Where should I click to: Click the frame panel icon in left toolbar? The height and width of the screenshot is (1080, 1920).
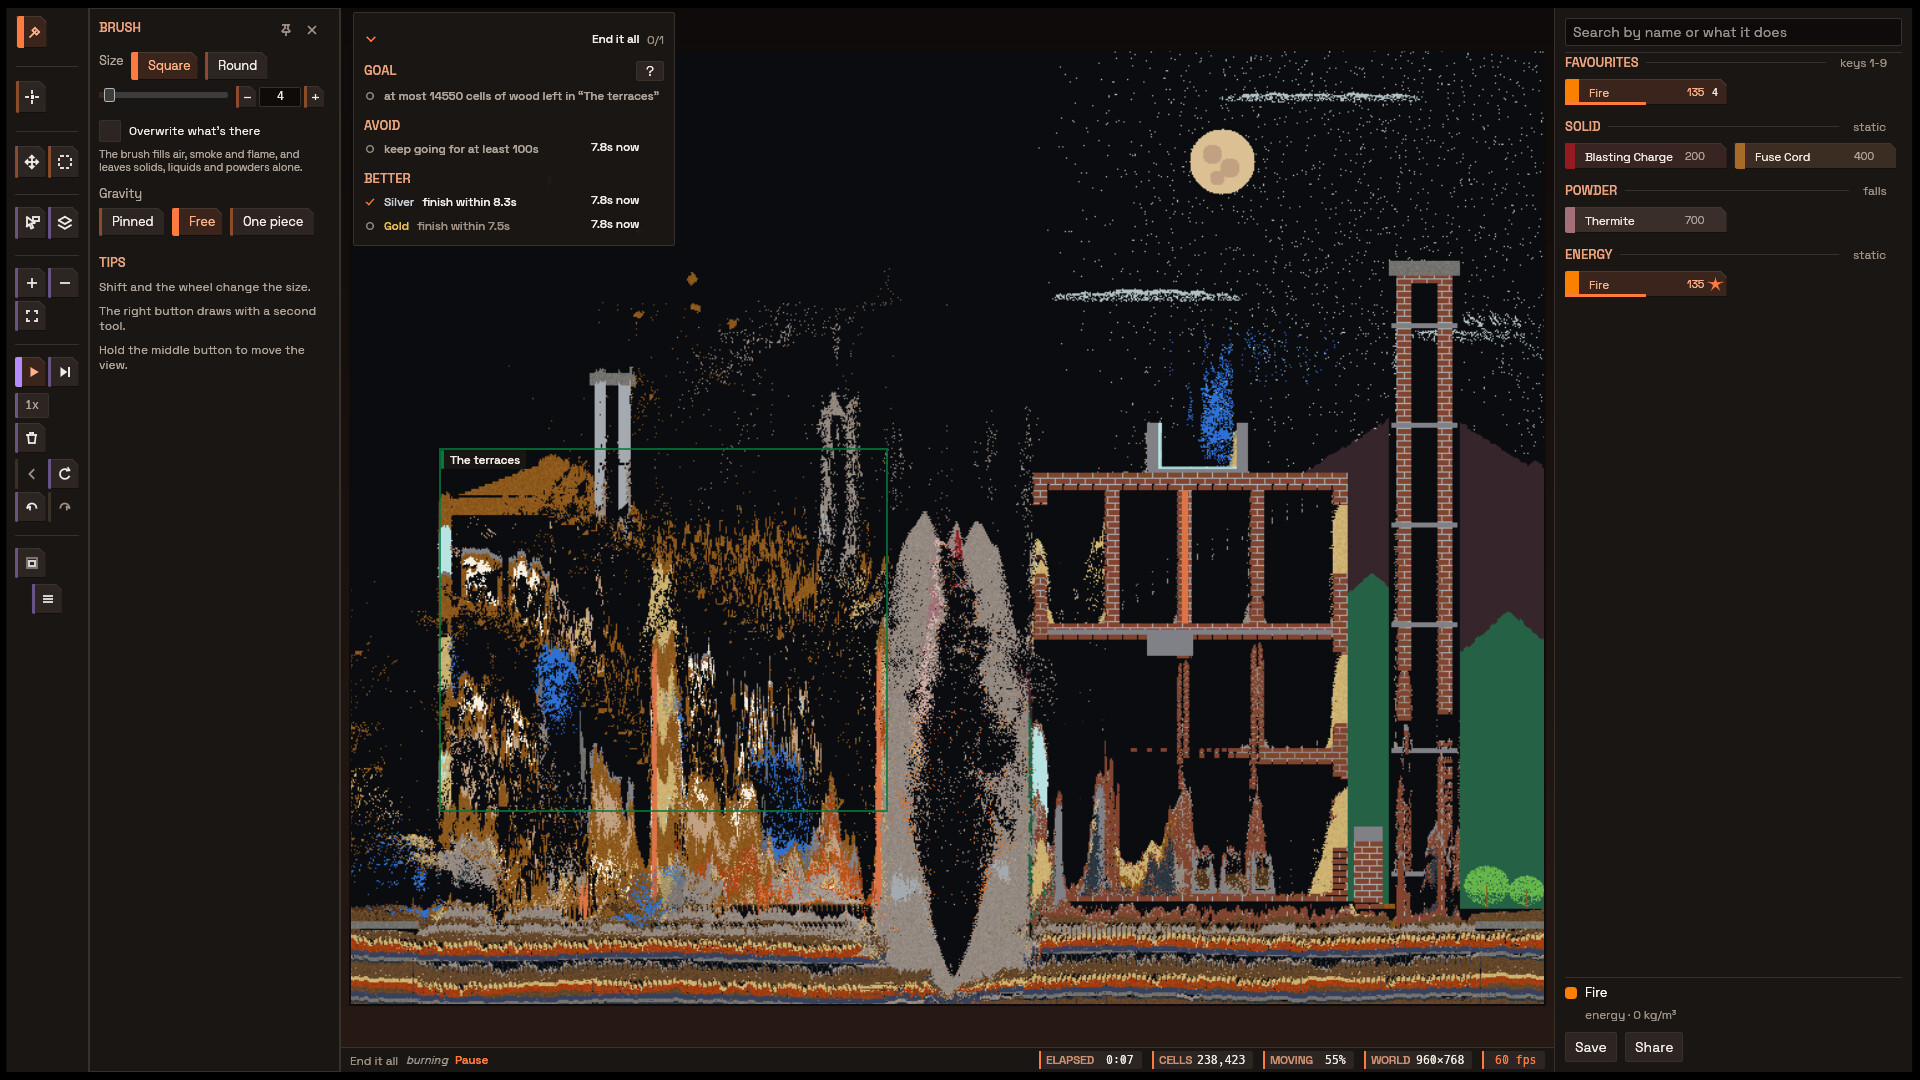coord(32,563)
